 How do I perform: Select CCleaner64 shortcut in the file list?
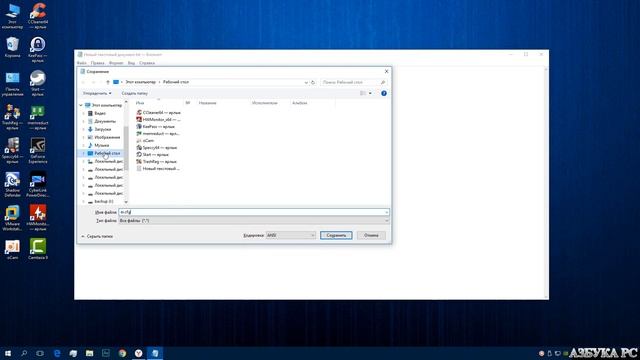(158, 113)
